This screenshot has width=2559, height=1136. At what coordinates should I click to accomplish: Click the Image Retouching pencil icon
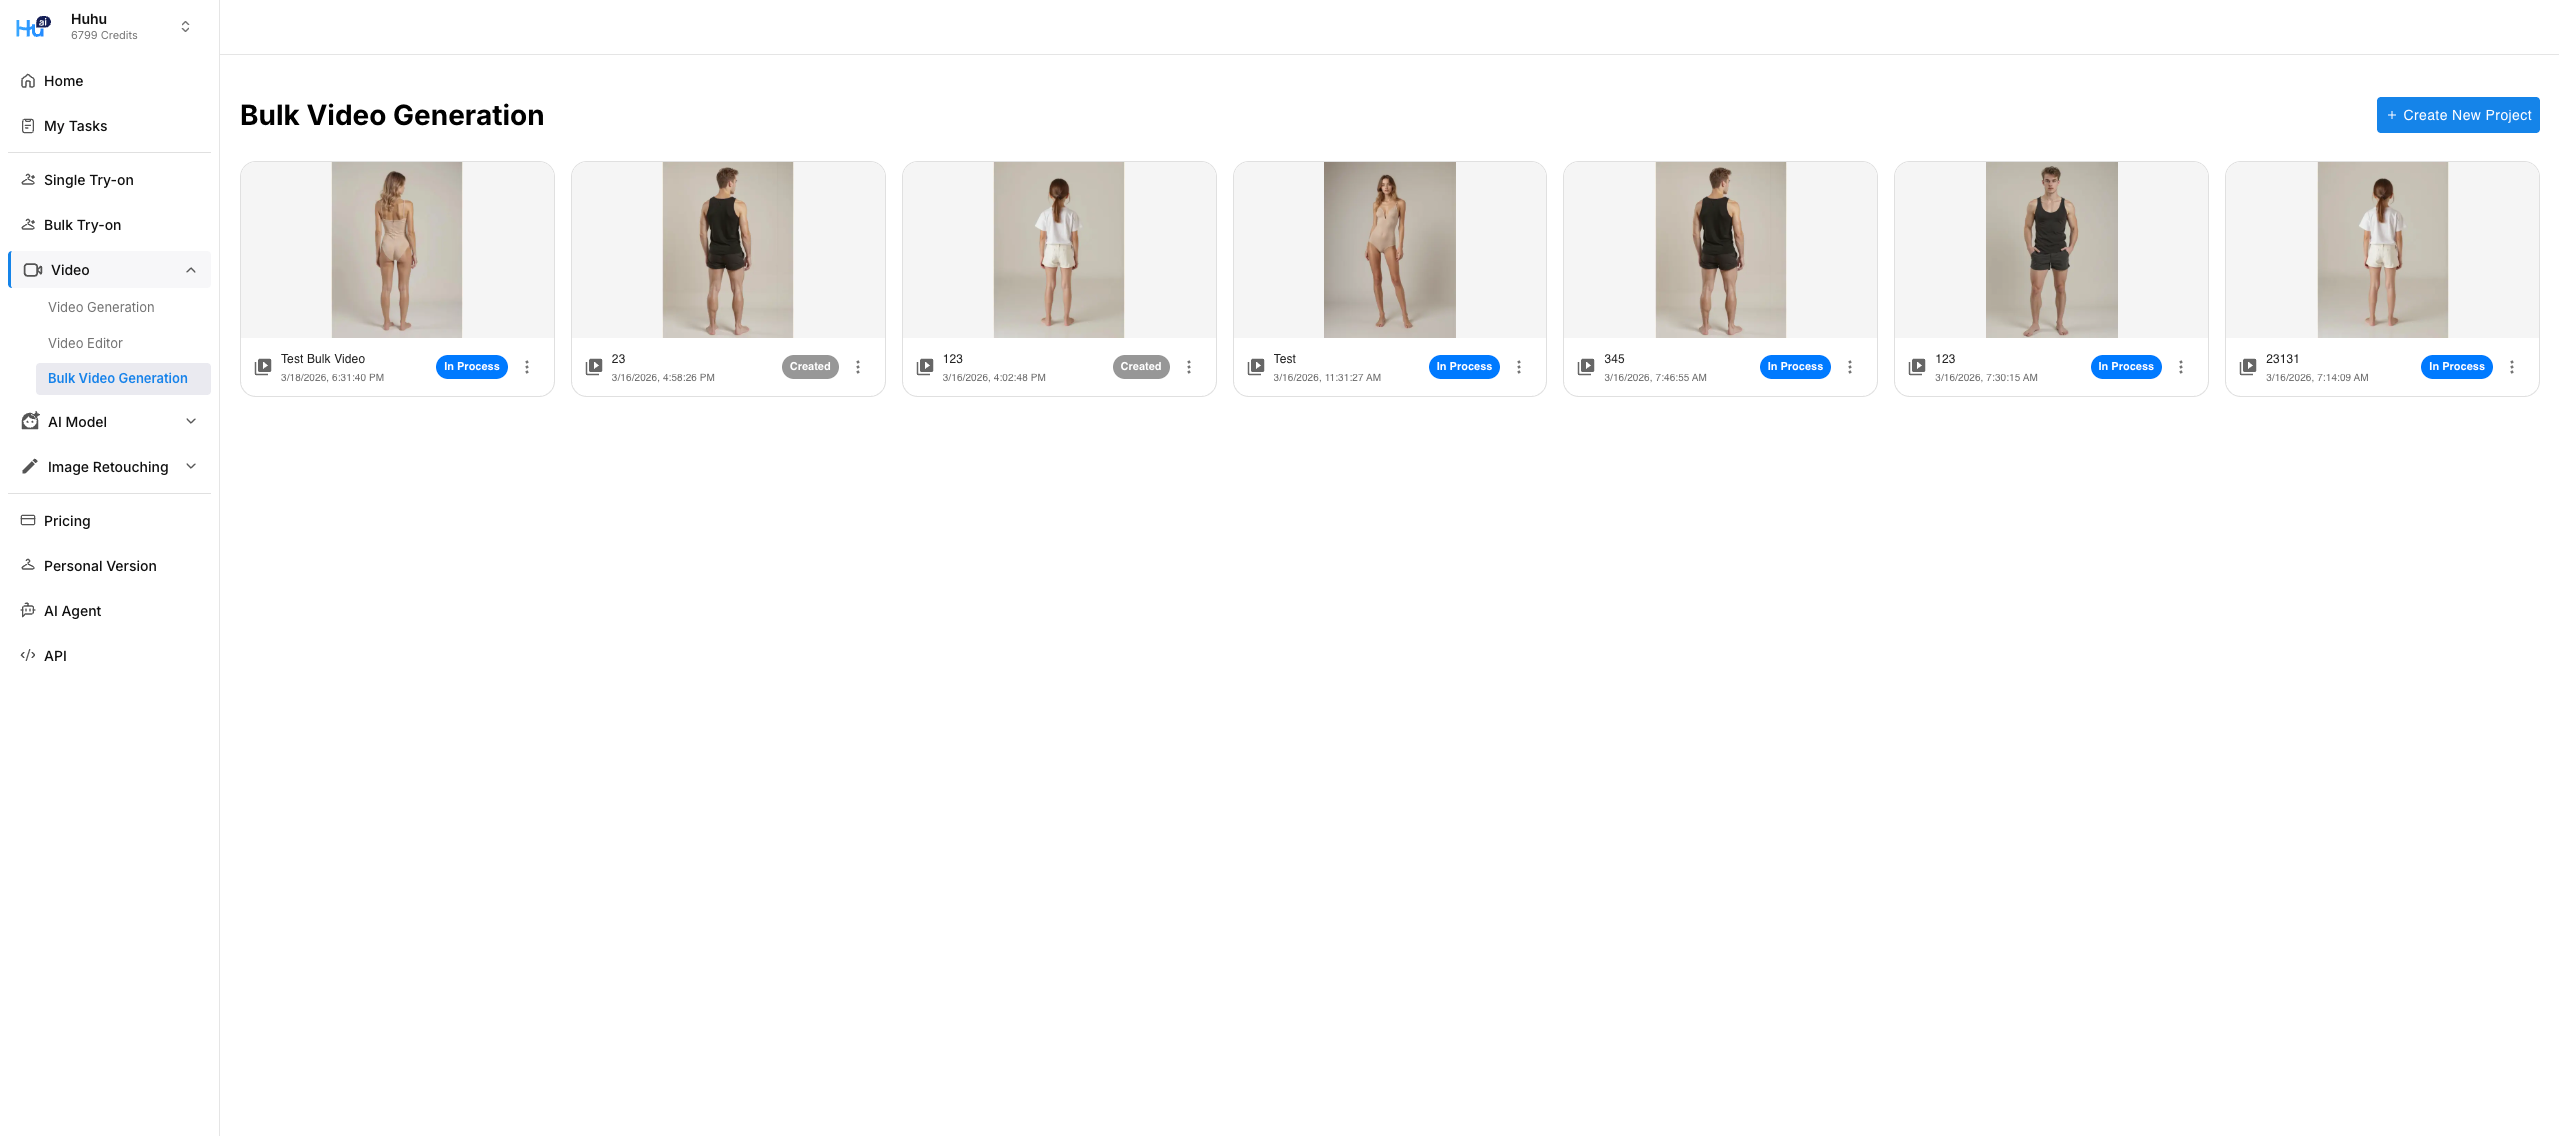pyautogui.click(x=30, y=467)
